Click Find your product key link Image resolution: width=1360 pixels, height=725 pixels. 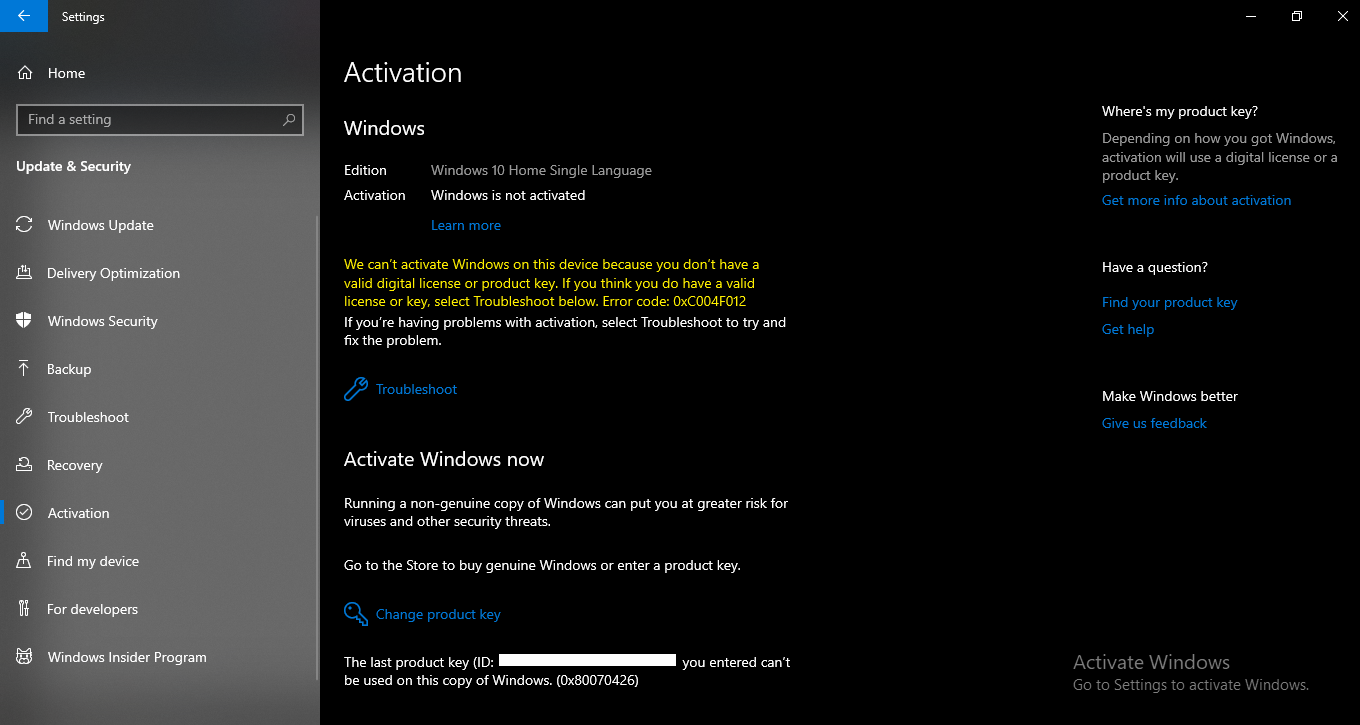click(1169, 302)
